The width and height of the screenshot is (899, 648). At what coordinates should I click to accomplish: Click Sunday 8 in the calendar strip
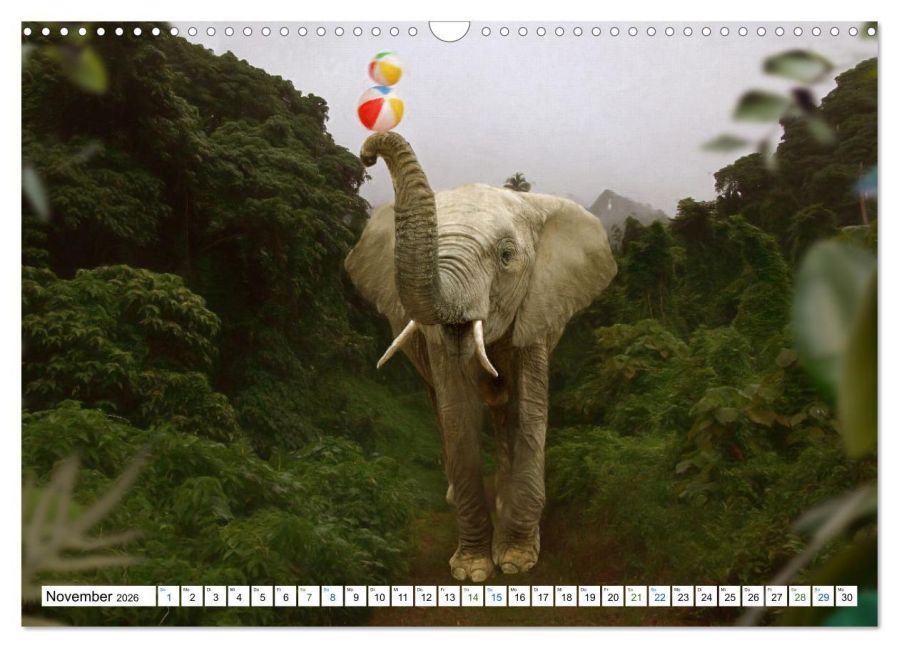tap(332, 597)
